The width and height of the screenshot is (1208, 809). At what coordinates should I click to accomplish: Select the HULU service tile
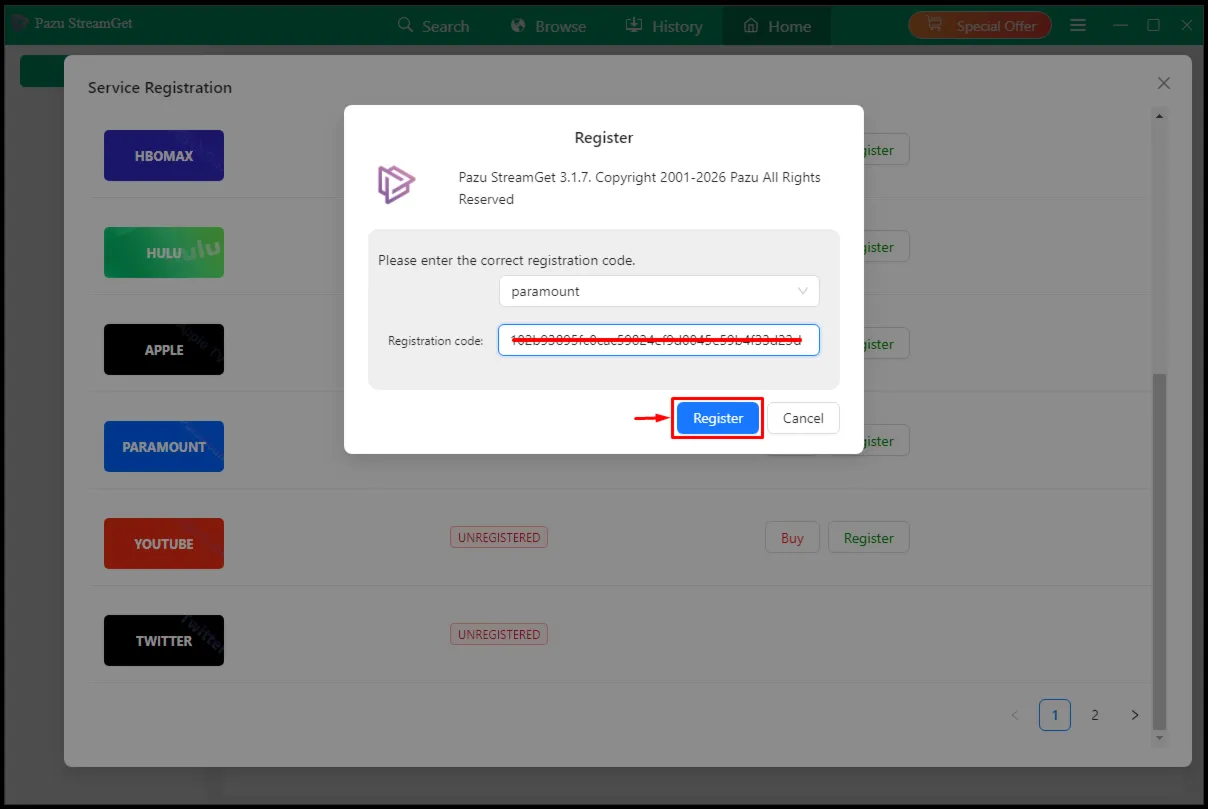coord(164,252)
